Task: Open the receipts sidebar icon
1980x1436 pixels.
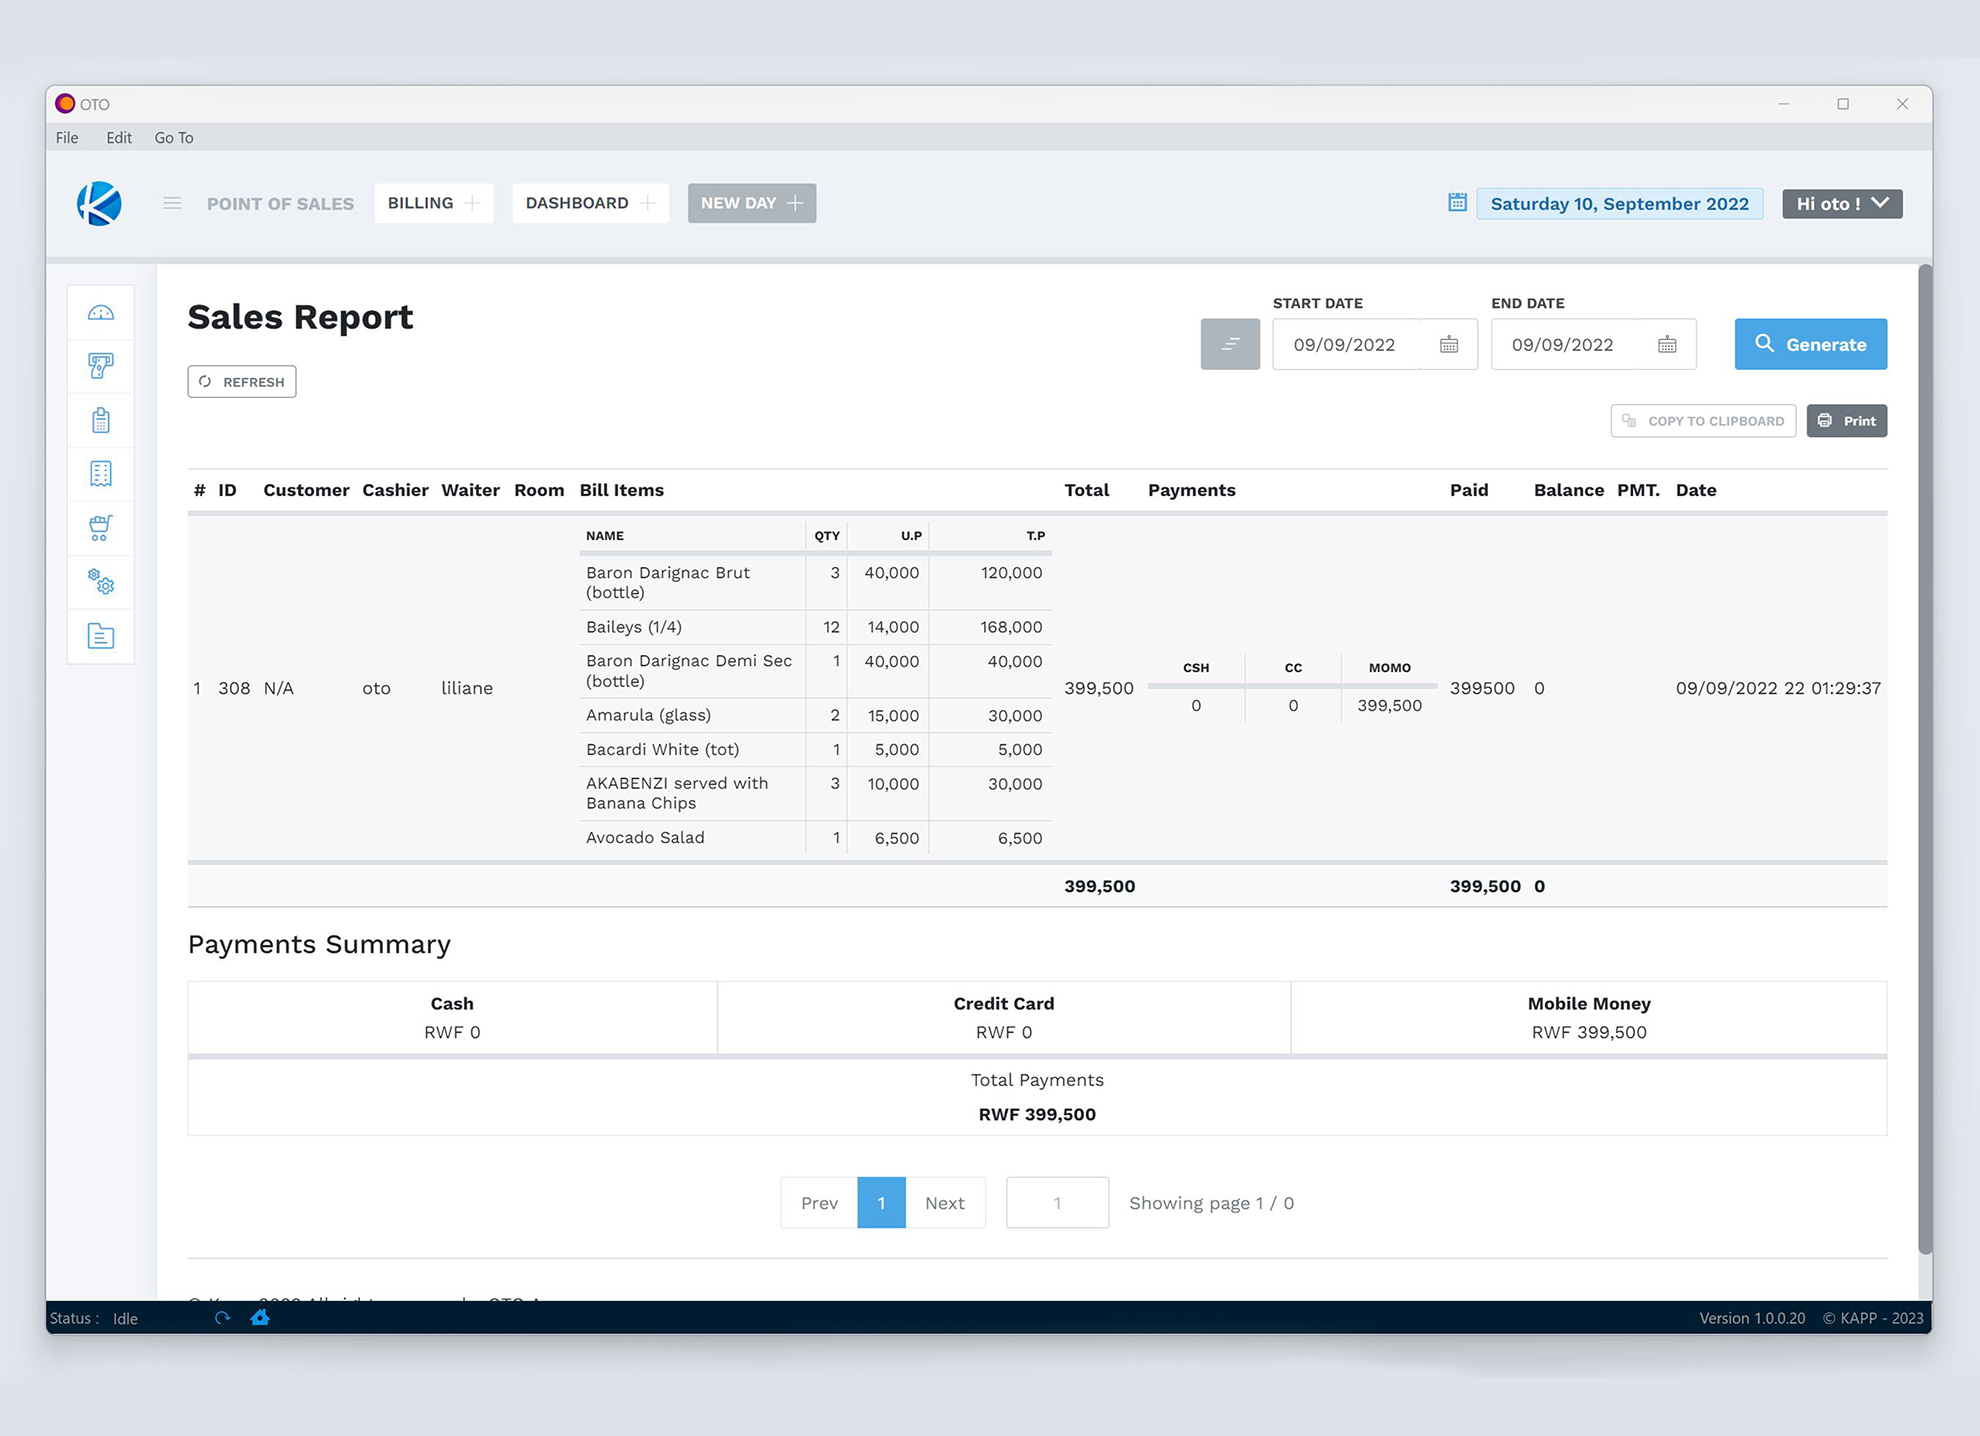Action: pyautogui.click(x=100, y=474)
